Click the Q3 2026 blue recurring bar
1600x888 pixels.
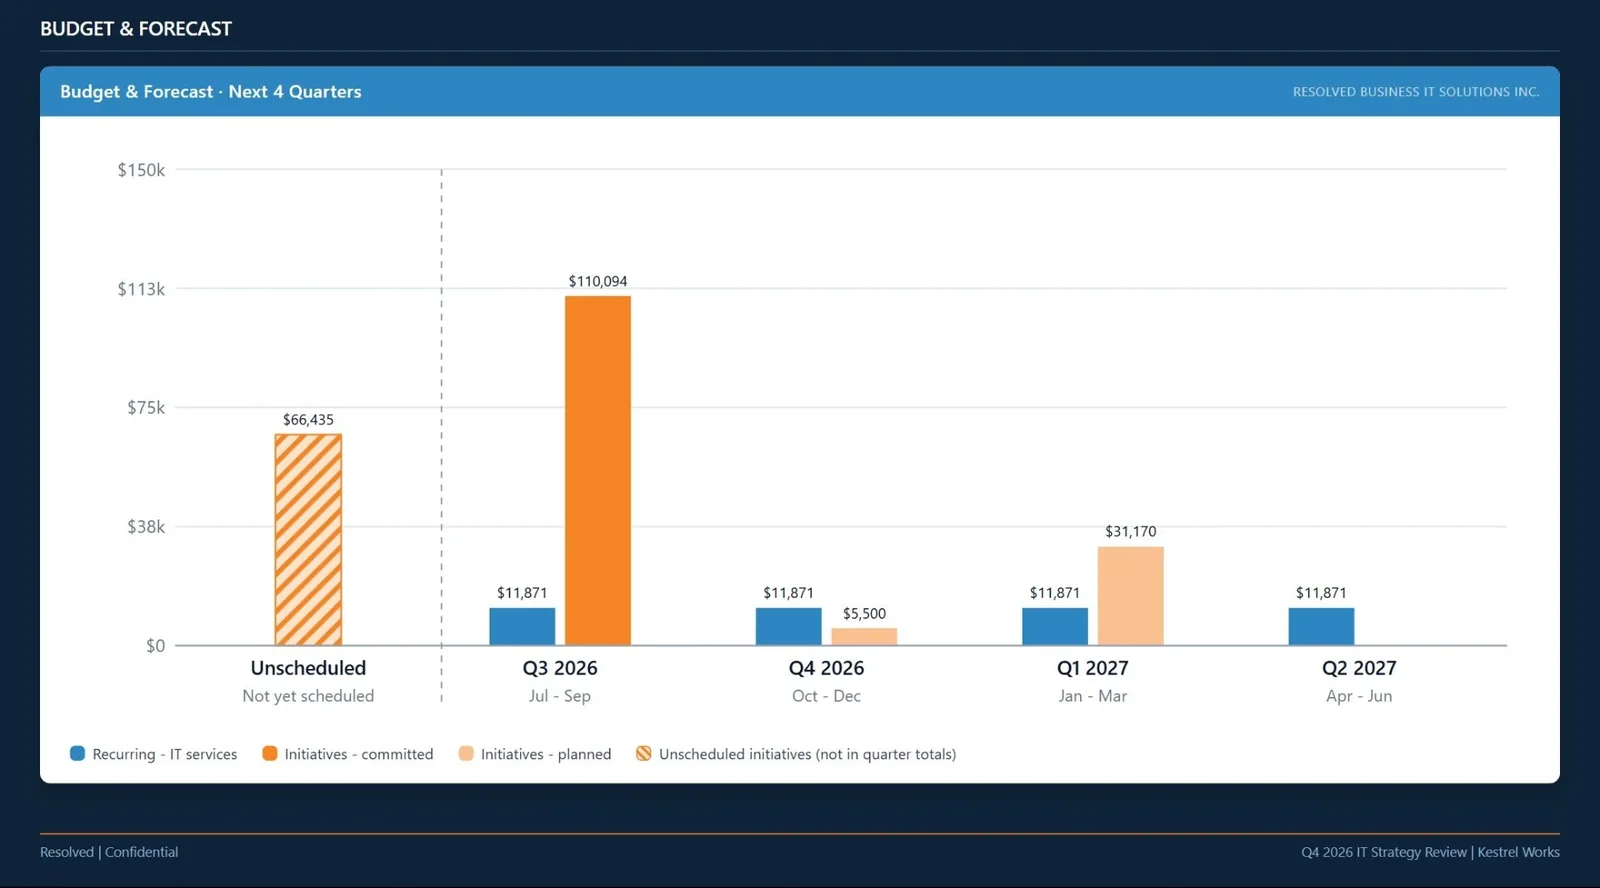(522, 627)
